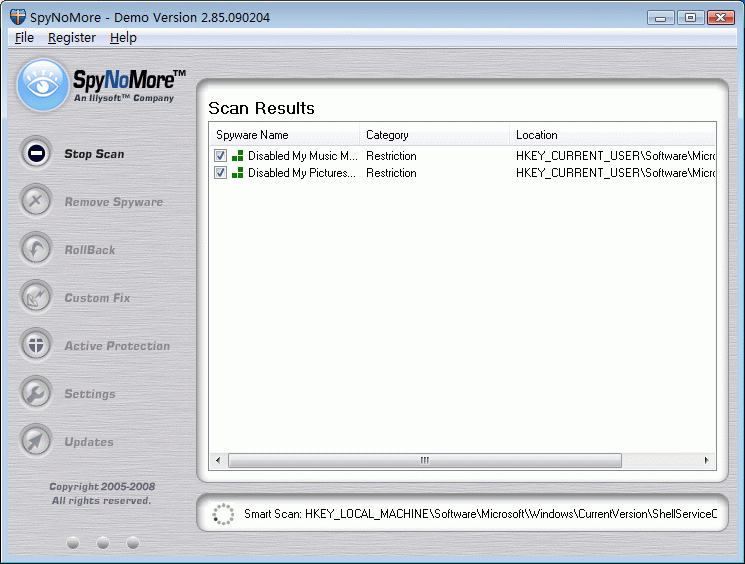Click the registry location of My Pictures row
745x564 pixels.
point(615,173)
